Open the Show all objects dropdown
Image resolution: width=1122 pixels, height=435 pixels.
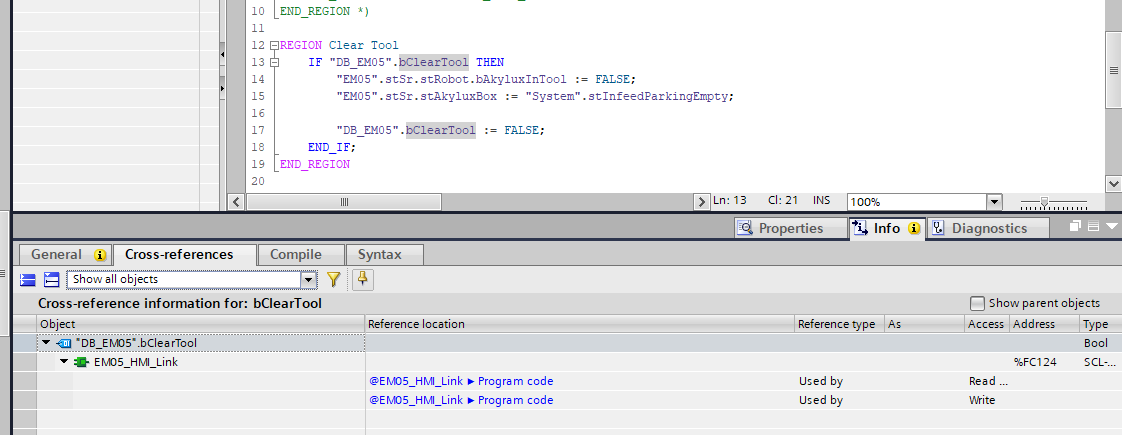(308, 280)
